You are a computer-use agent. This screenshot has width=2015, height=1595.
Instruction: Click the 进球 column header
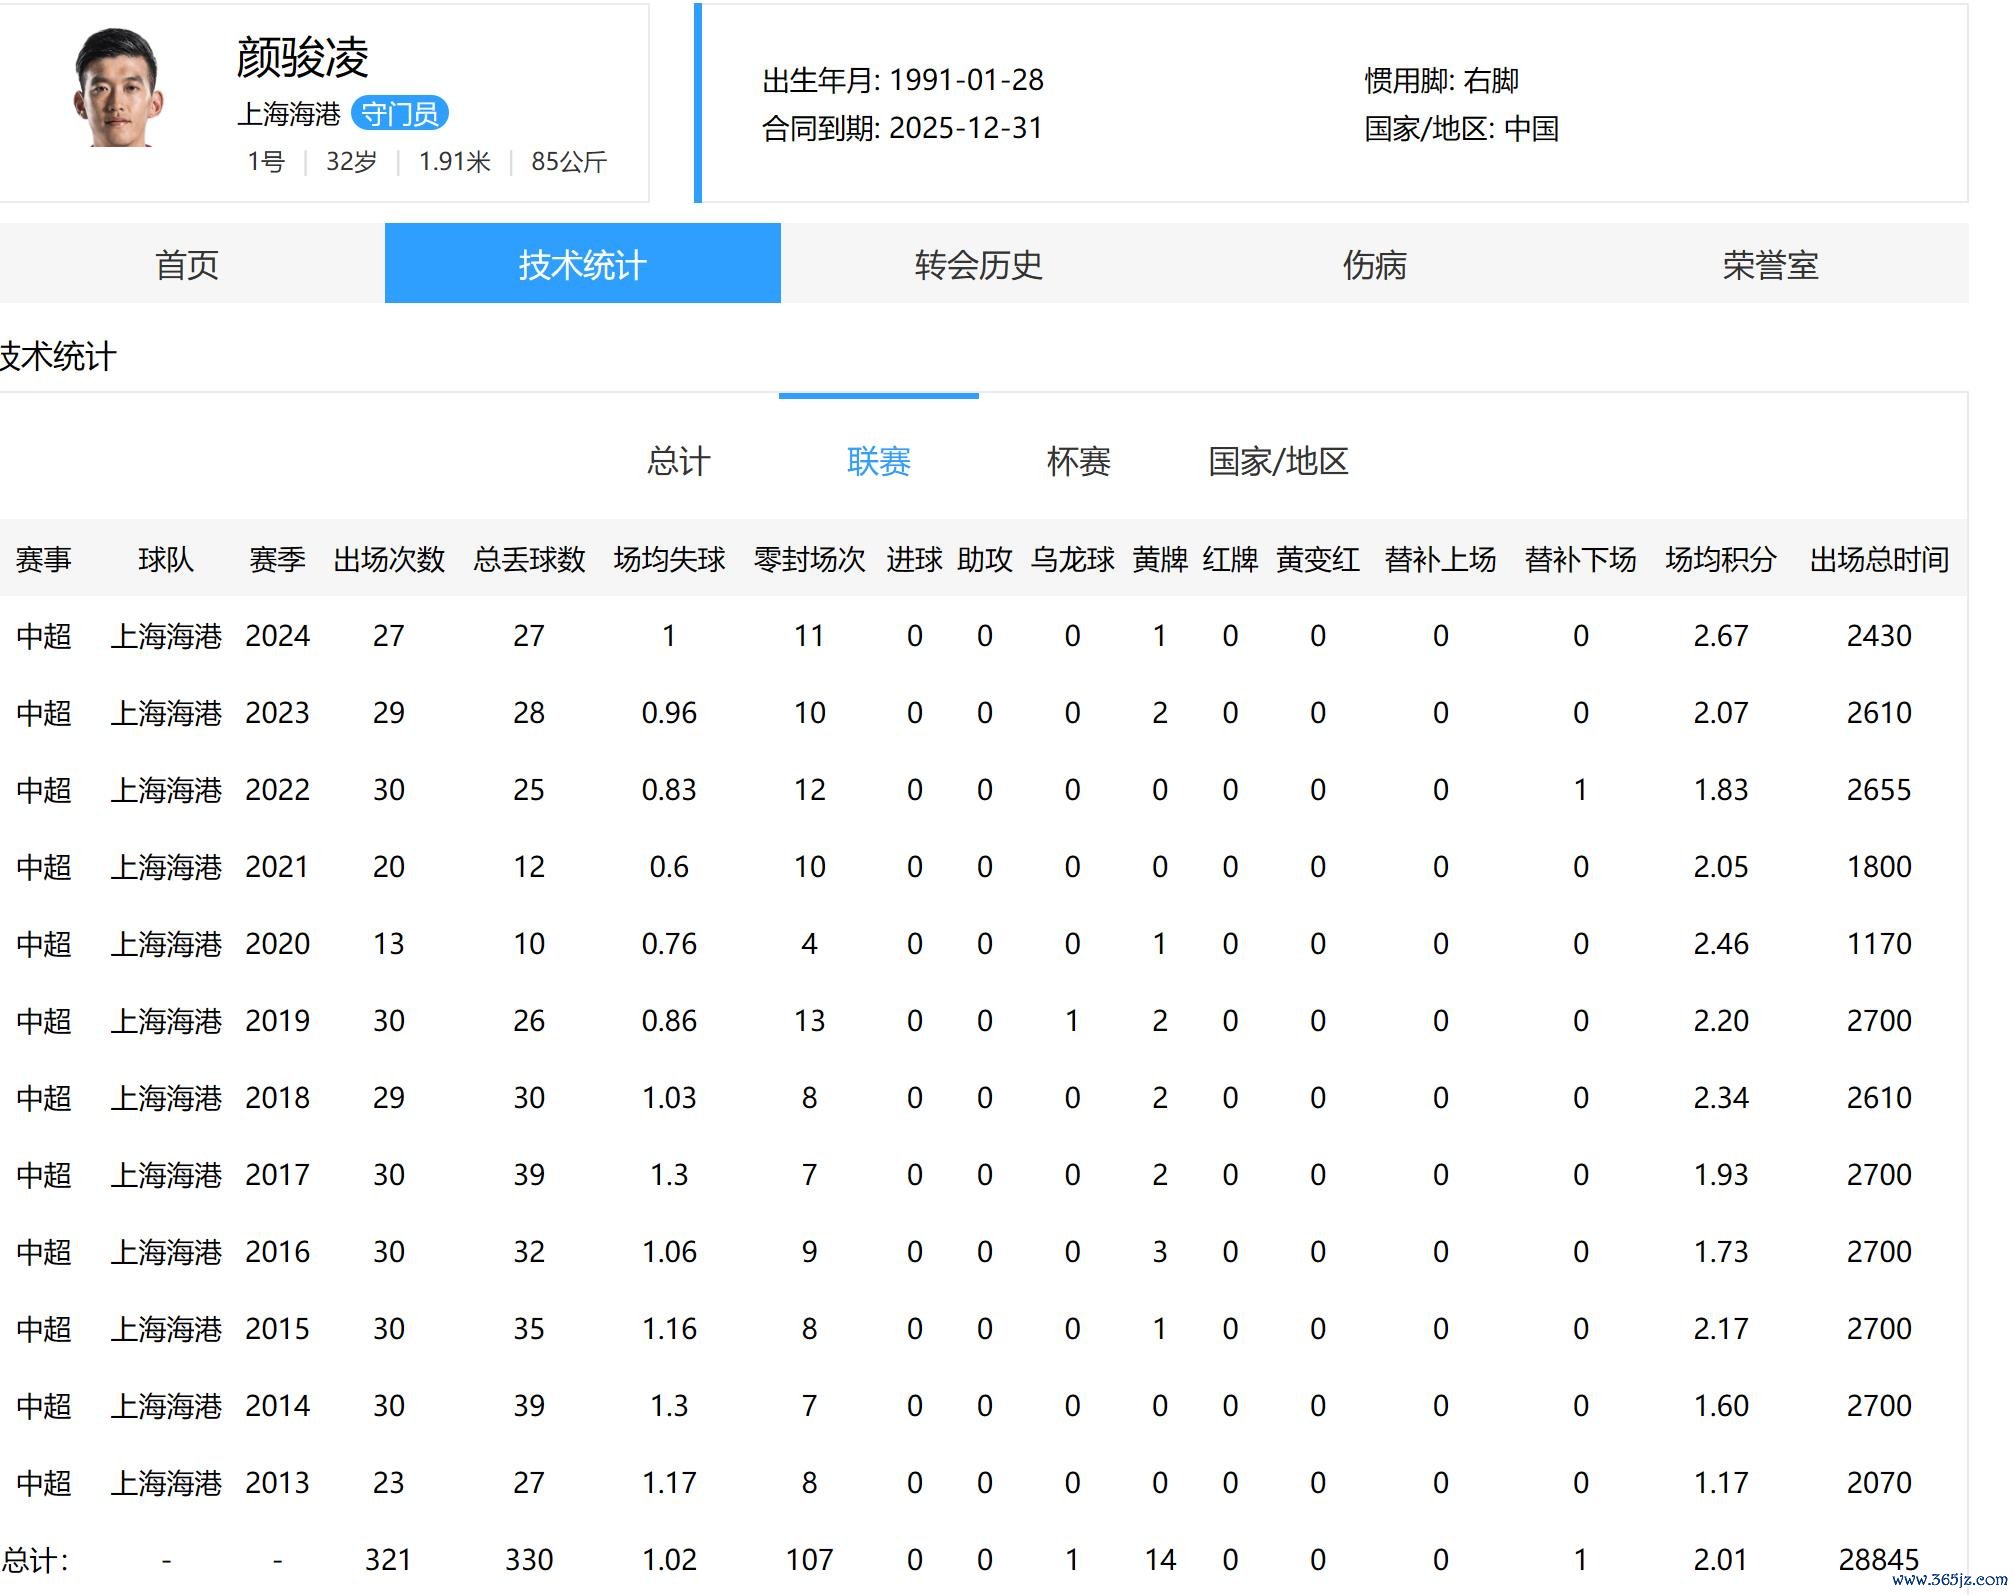tap(914, 559)
